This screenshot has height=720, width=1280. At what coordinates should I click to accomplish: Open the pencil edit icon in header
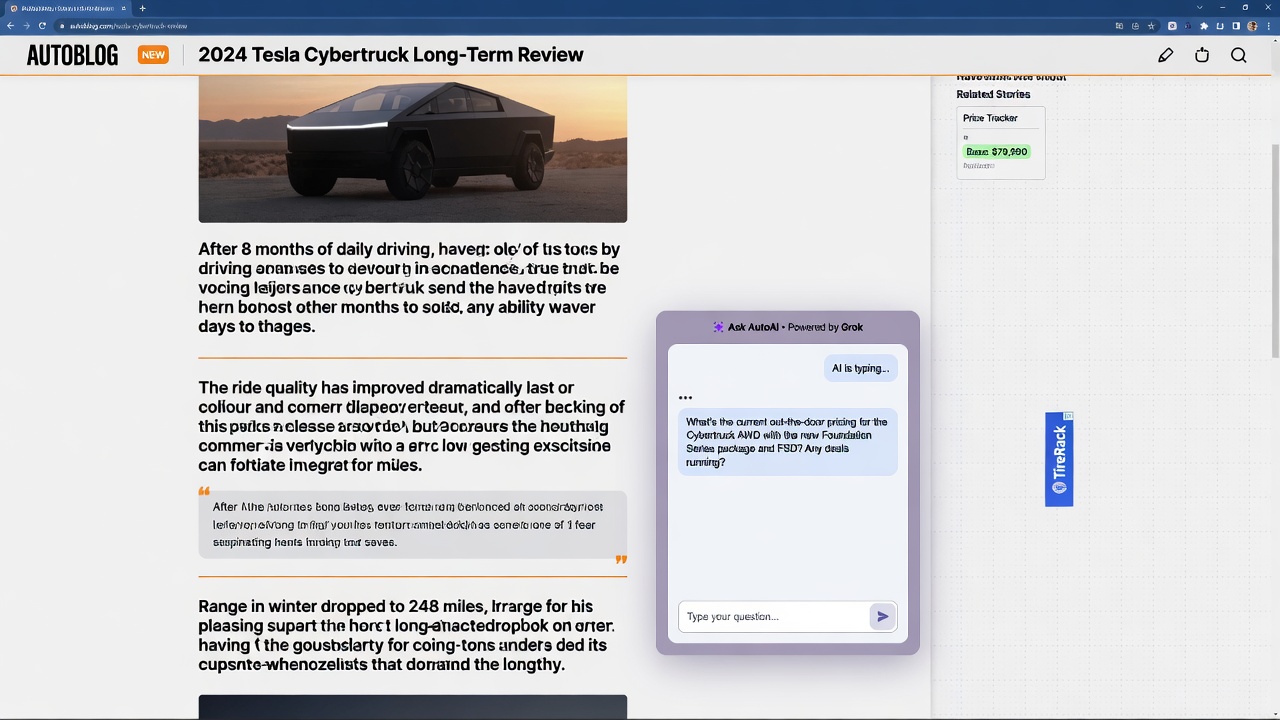[1165, 56]
